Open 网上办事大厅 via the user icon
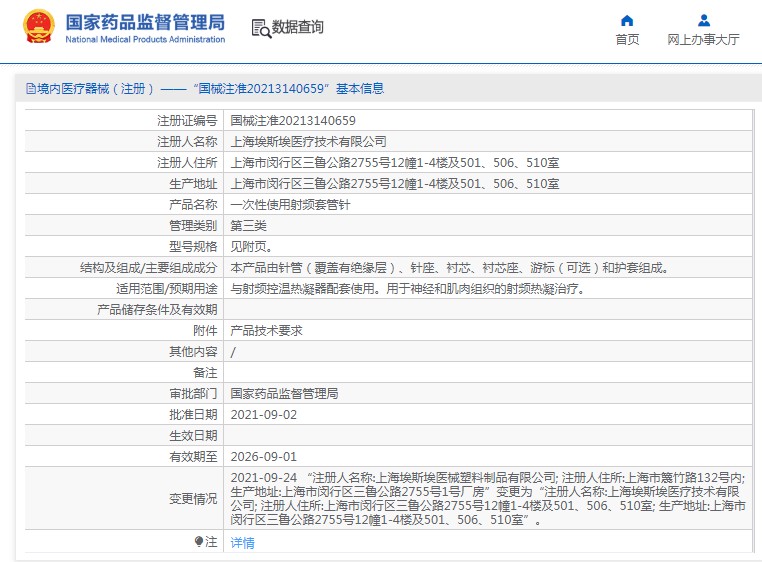Viewport: 762px width, 562px height. point(704,20)
